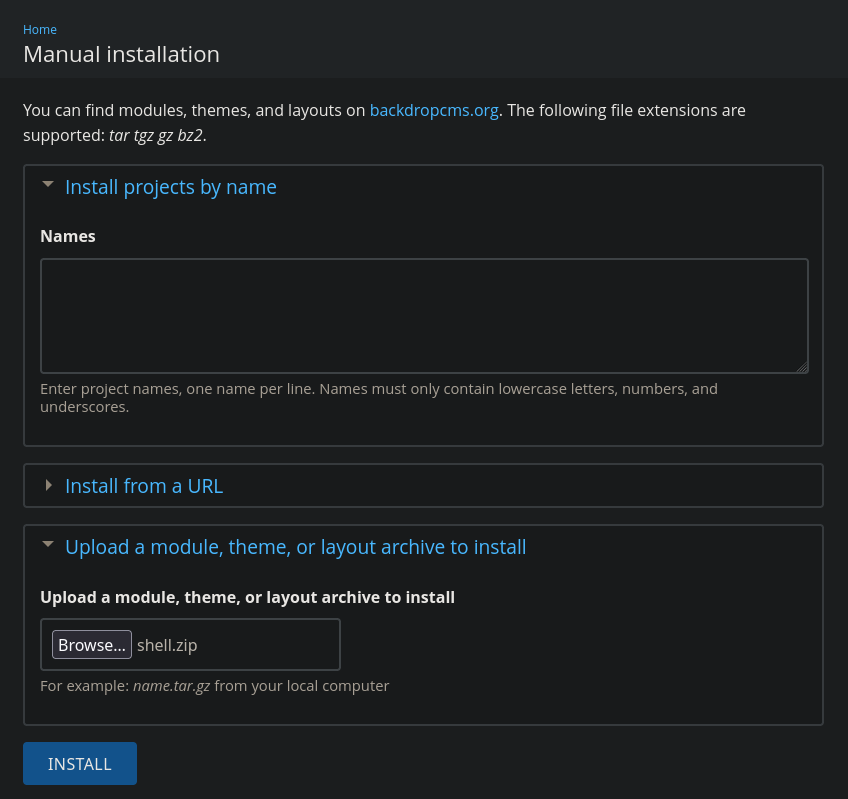Click the blue upload archive section heading link

295,547
